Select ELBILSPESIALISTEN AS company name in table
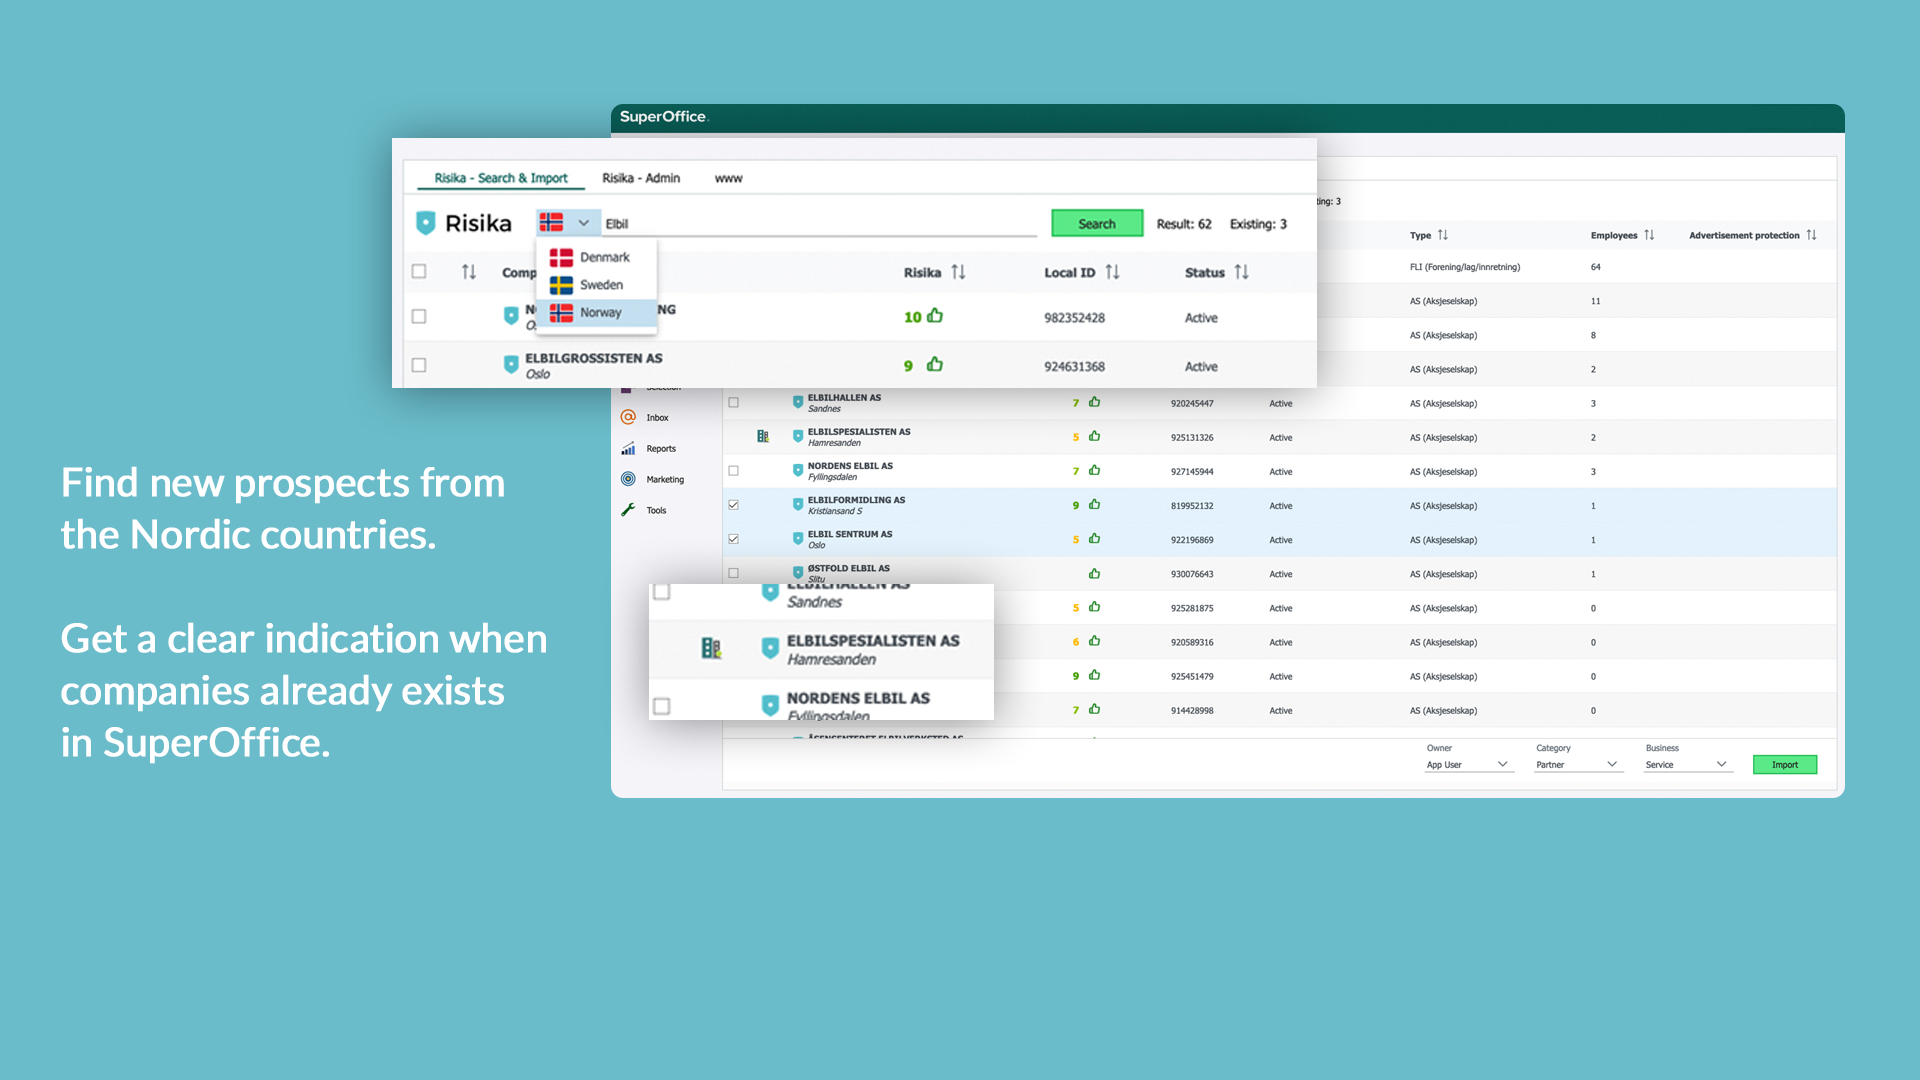Screen dimensions: 1920x1080 click(859, 432)
